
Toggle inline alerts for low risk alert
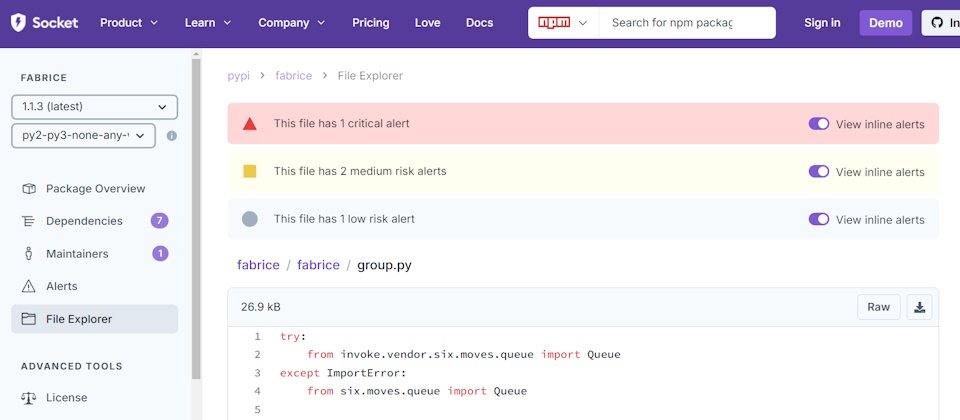819,219
